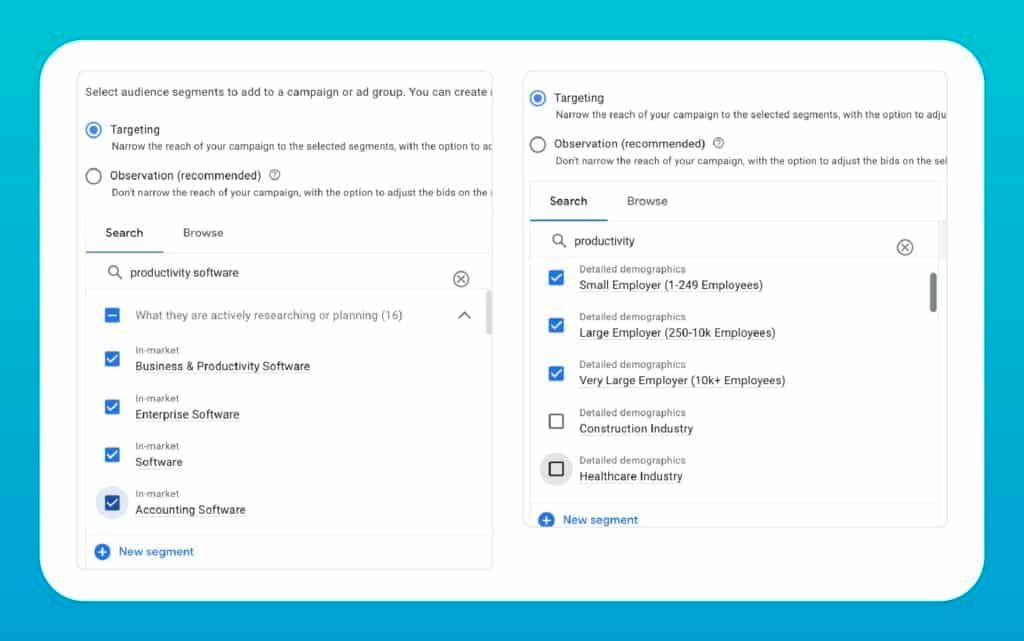Click the plus icon for New segment, left panel
1024x641 pixels.
click(103, 552)
